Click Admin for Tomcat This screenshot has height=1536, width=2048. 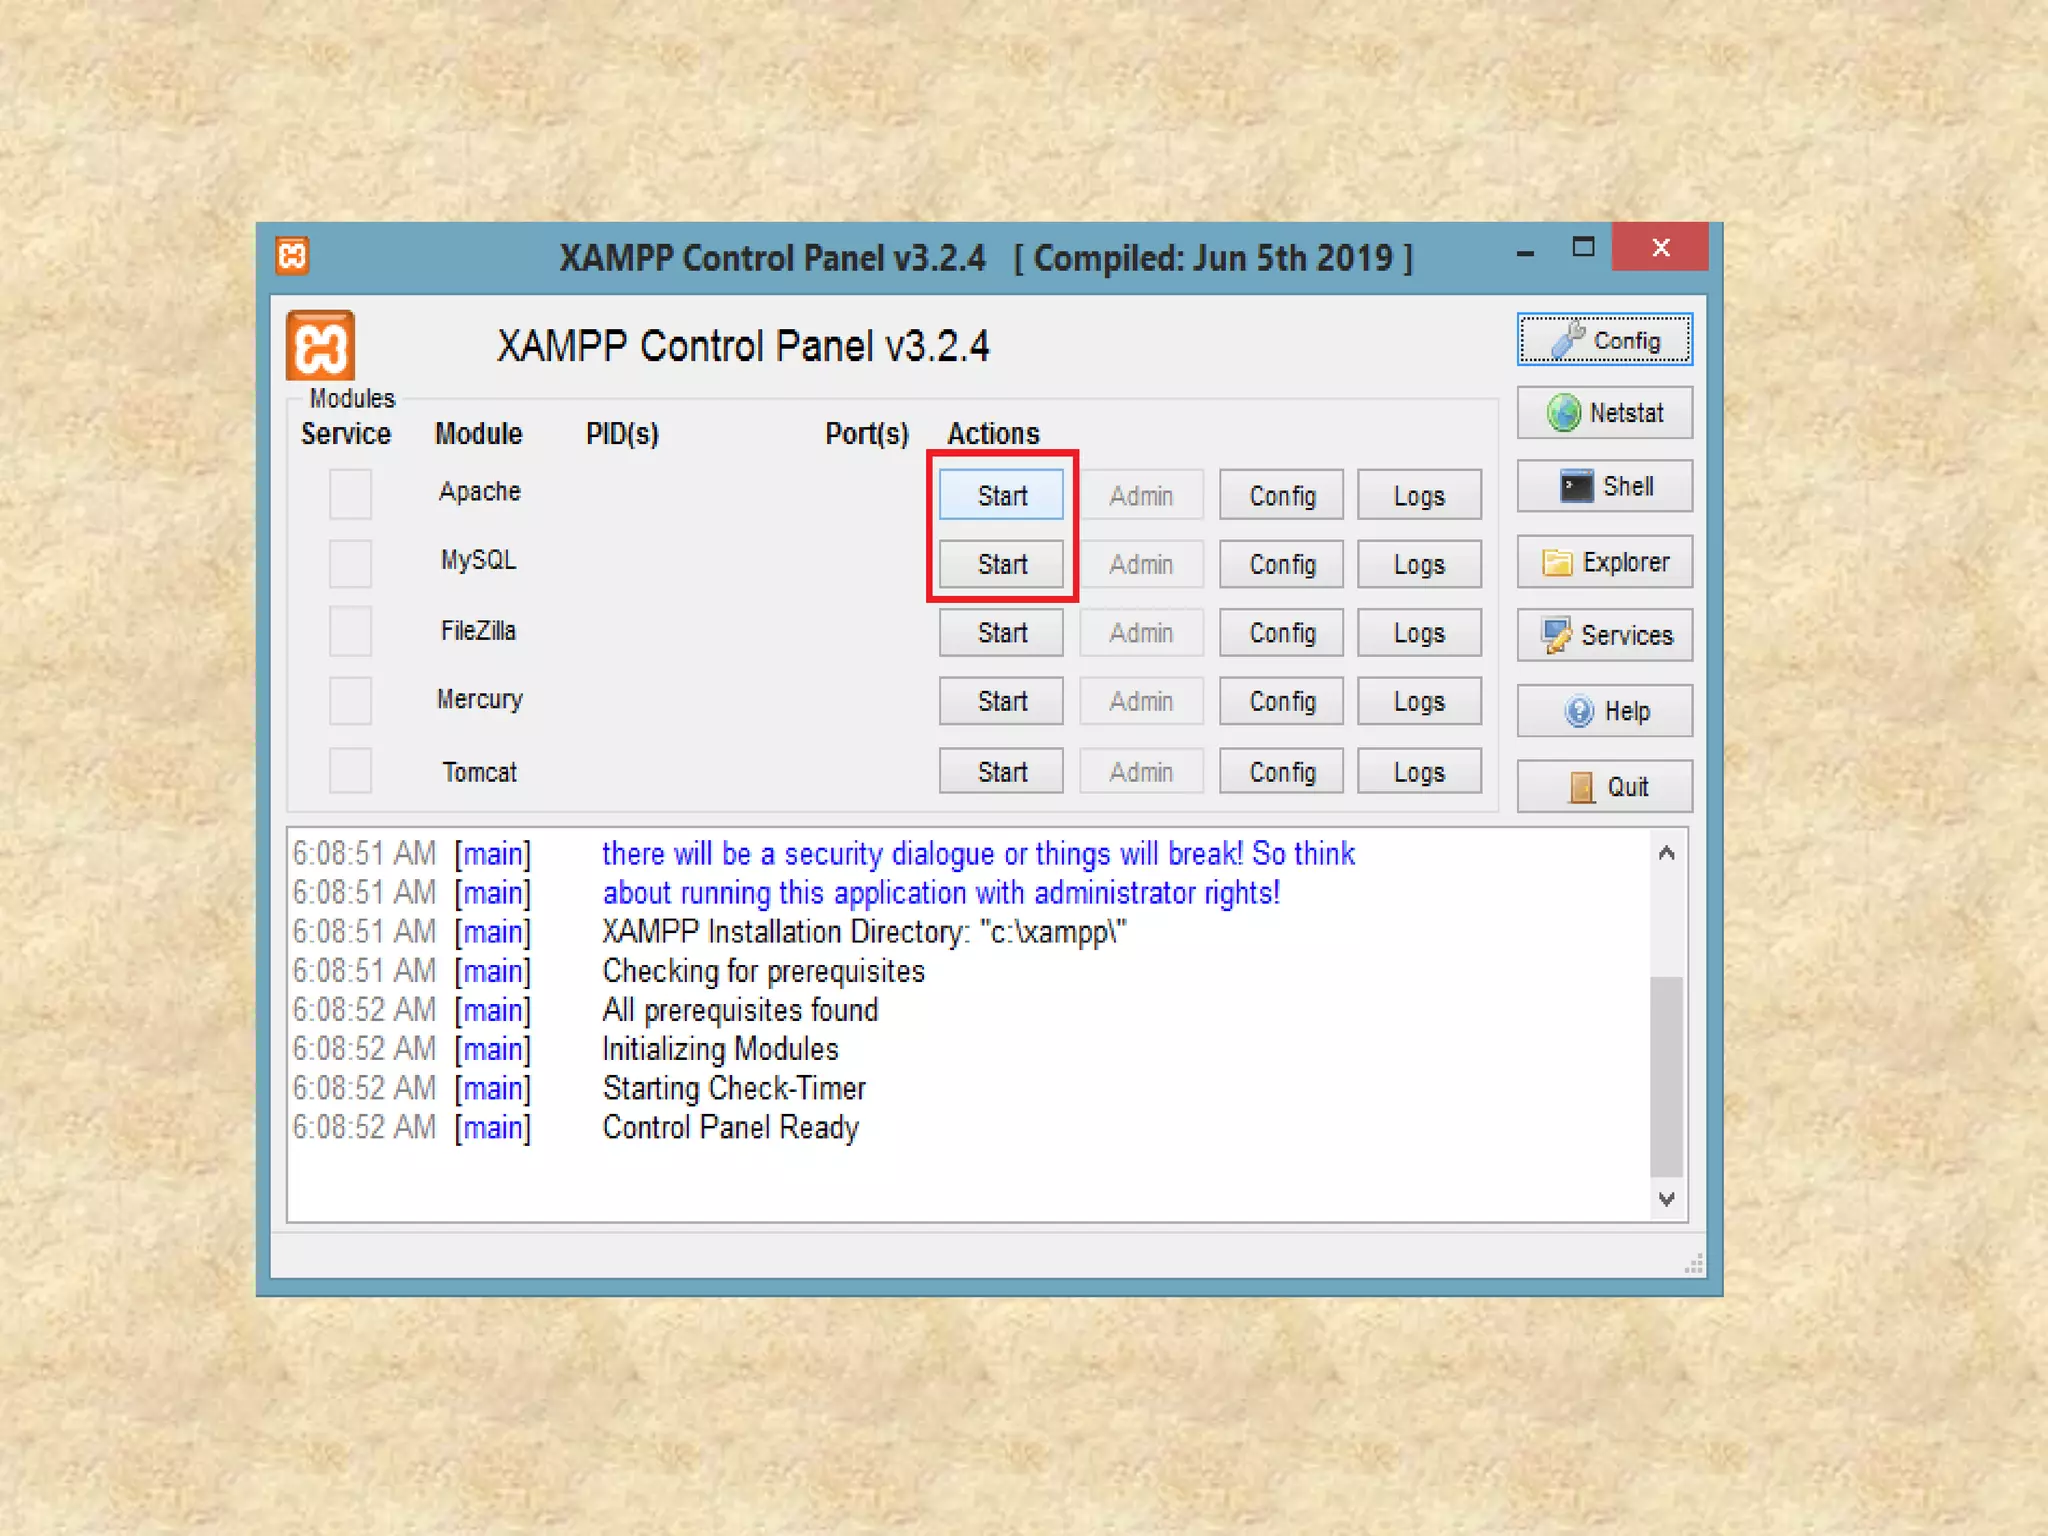(x=1141, y=772)
